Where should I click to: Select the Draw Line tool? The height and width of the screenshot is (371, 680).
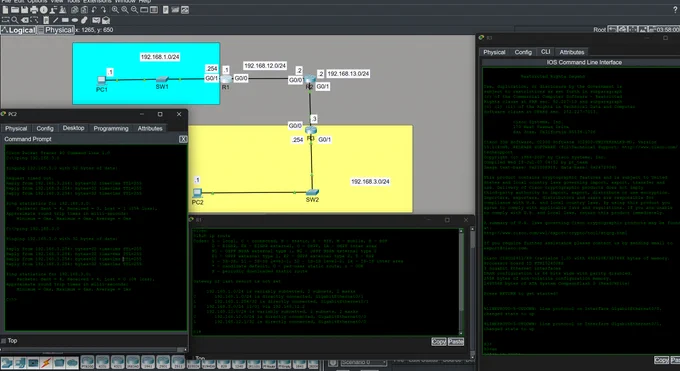pos(56,20)
